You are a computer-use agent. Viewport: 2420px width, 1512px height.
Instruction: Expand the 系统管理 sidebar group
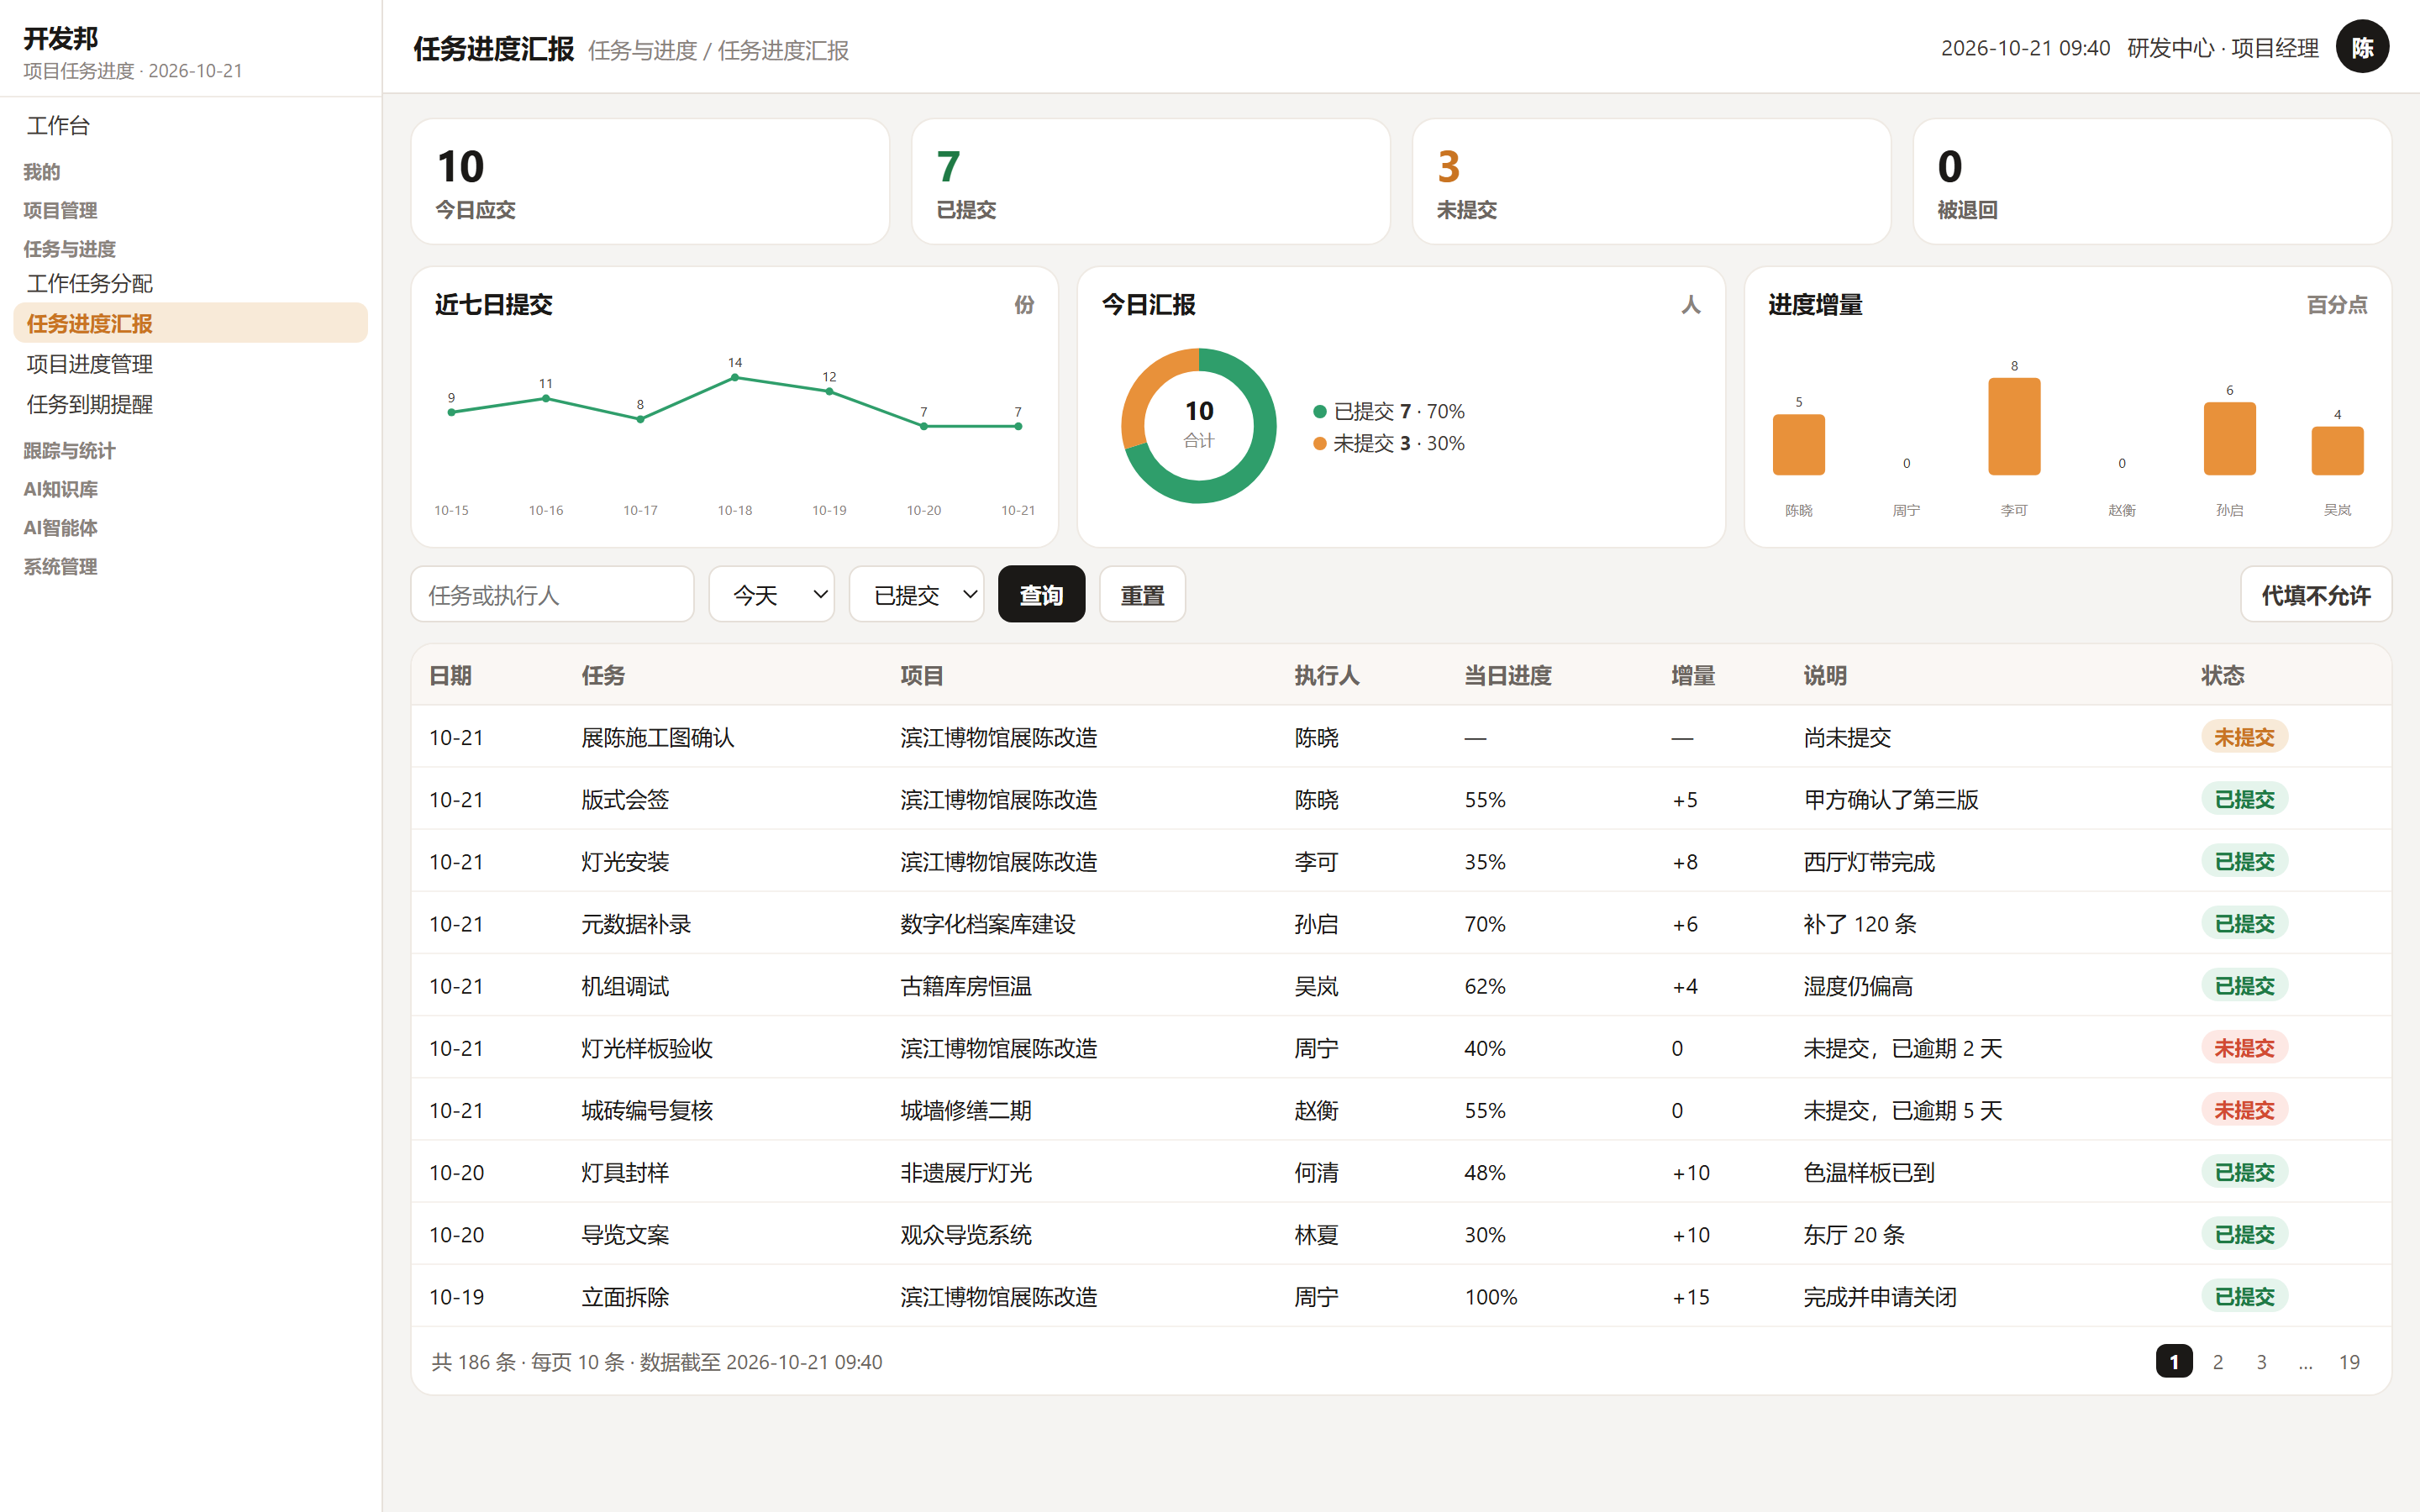[x=60, y=567]
